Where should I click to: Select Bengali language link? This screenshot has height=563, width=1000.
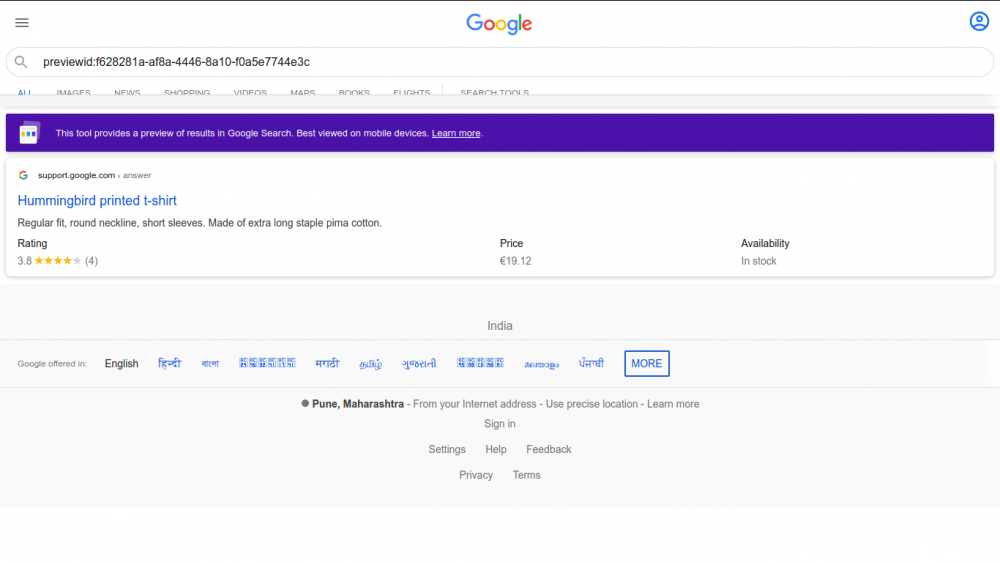210,363
